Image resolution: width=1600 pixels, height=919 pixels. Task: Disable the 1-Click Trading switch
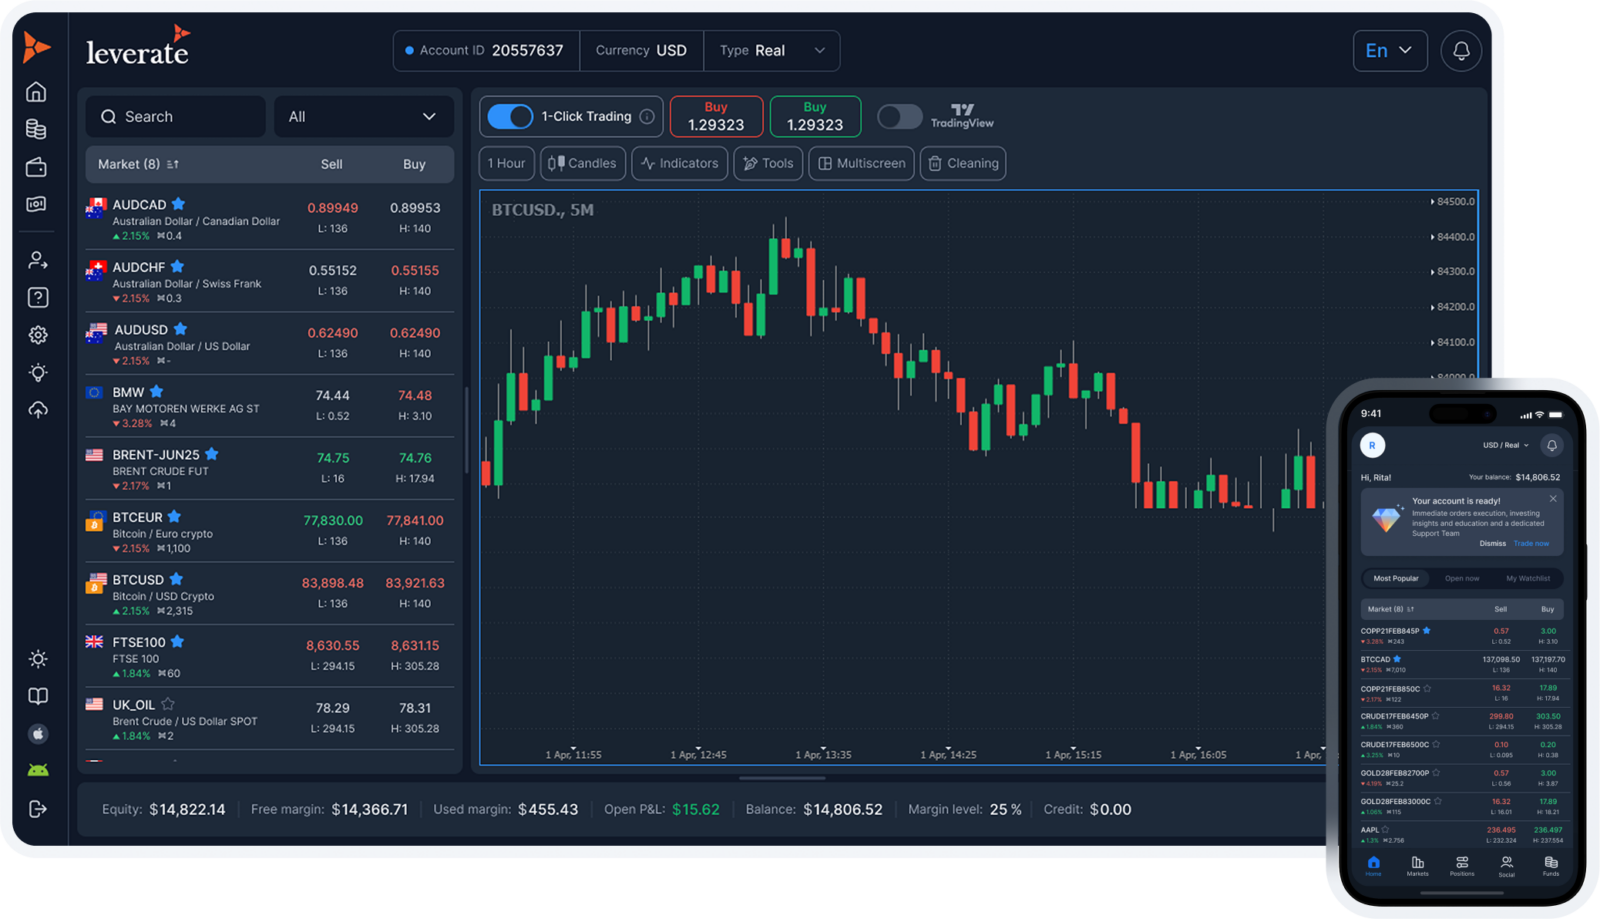(x=510, y=117)
